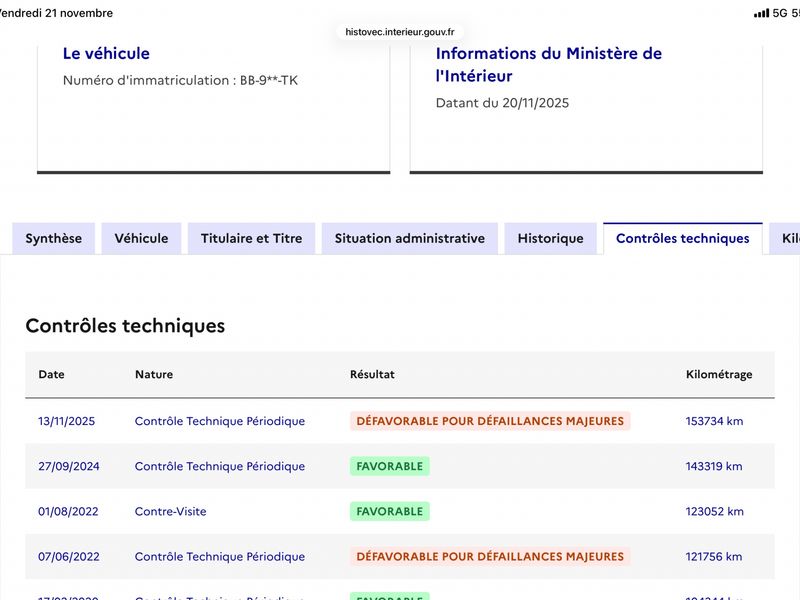
Task: Go to the Historique tab
Action: pos(550,238)
